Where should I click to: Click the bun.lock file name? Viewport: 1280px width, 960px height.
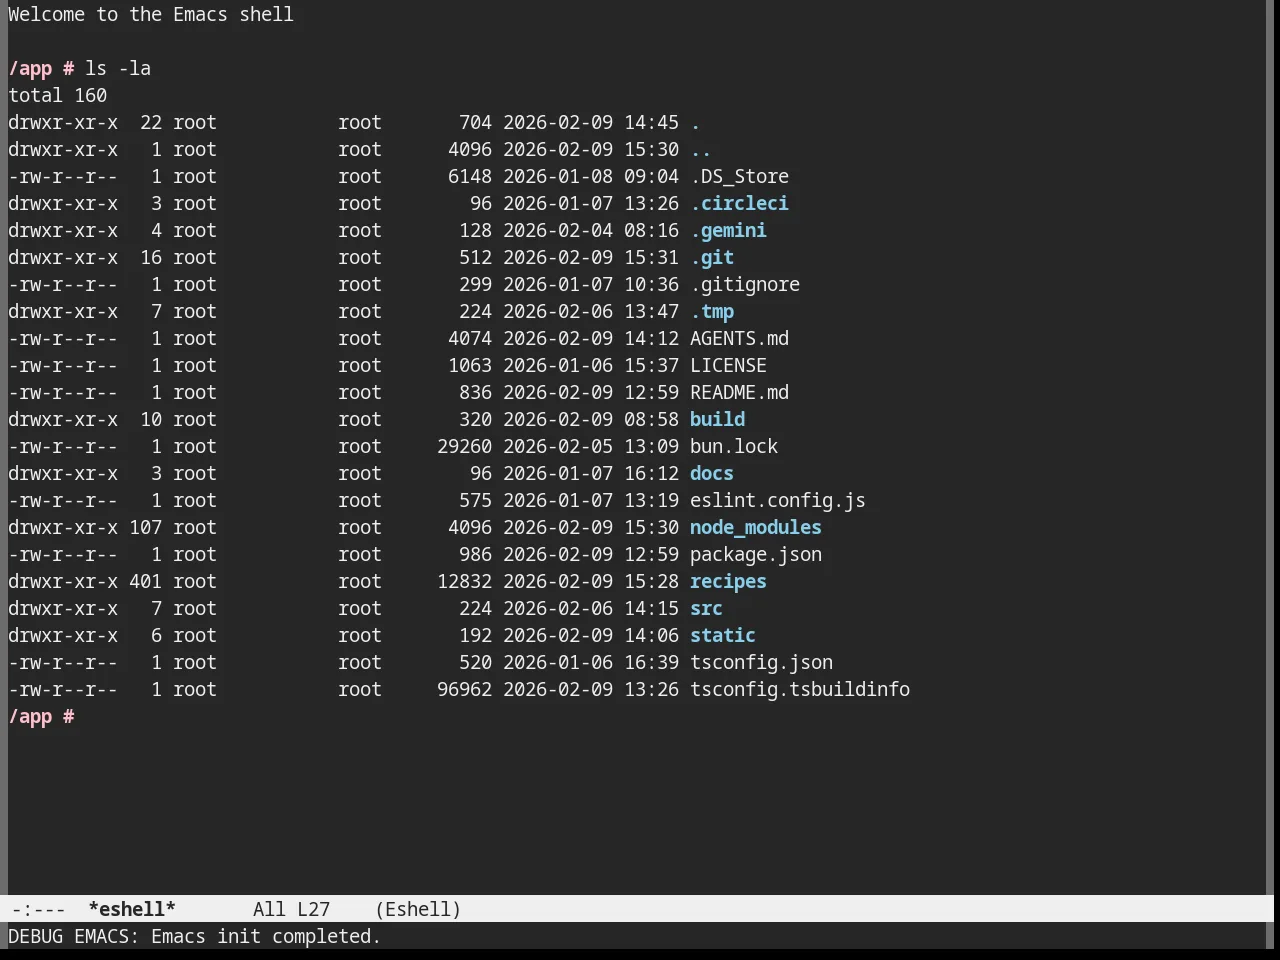(x=734, y=446)
